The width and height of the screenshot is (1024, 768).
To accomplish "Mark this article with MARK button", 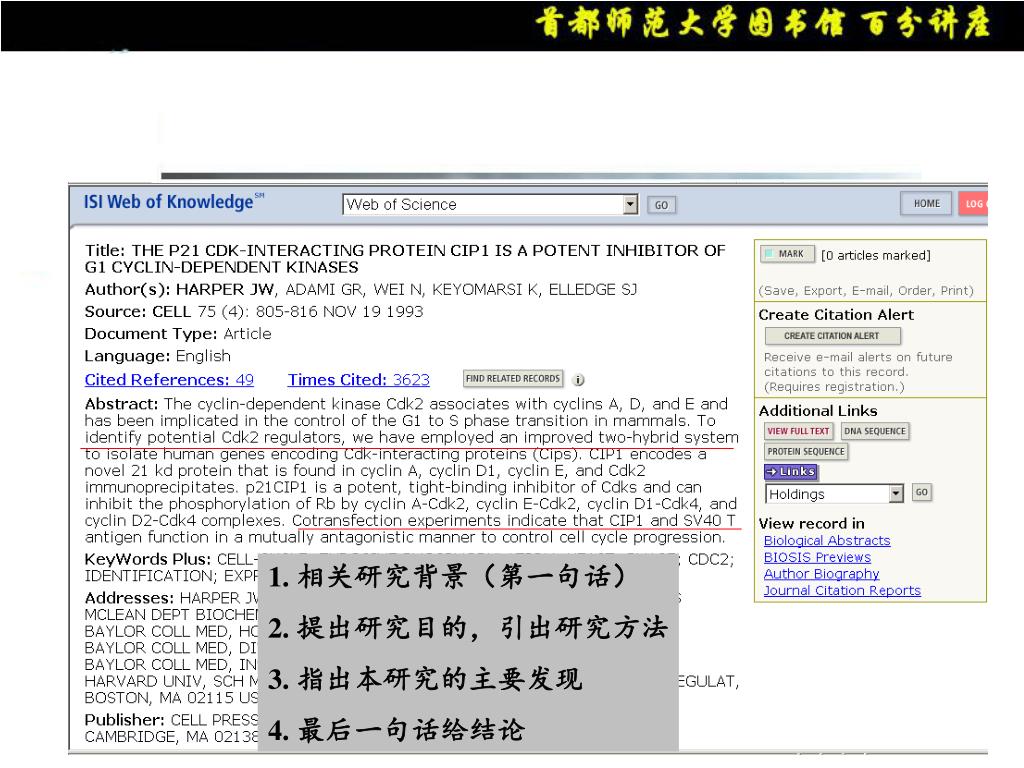I will 788,253.
